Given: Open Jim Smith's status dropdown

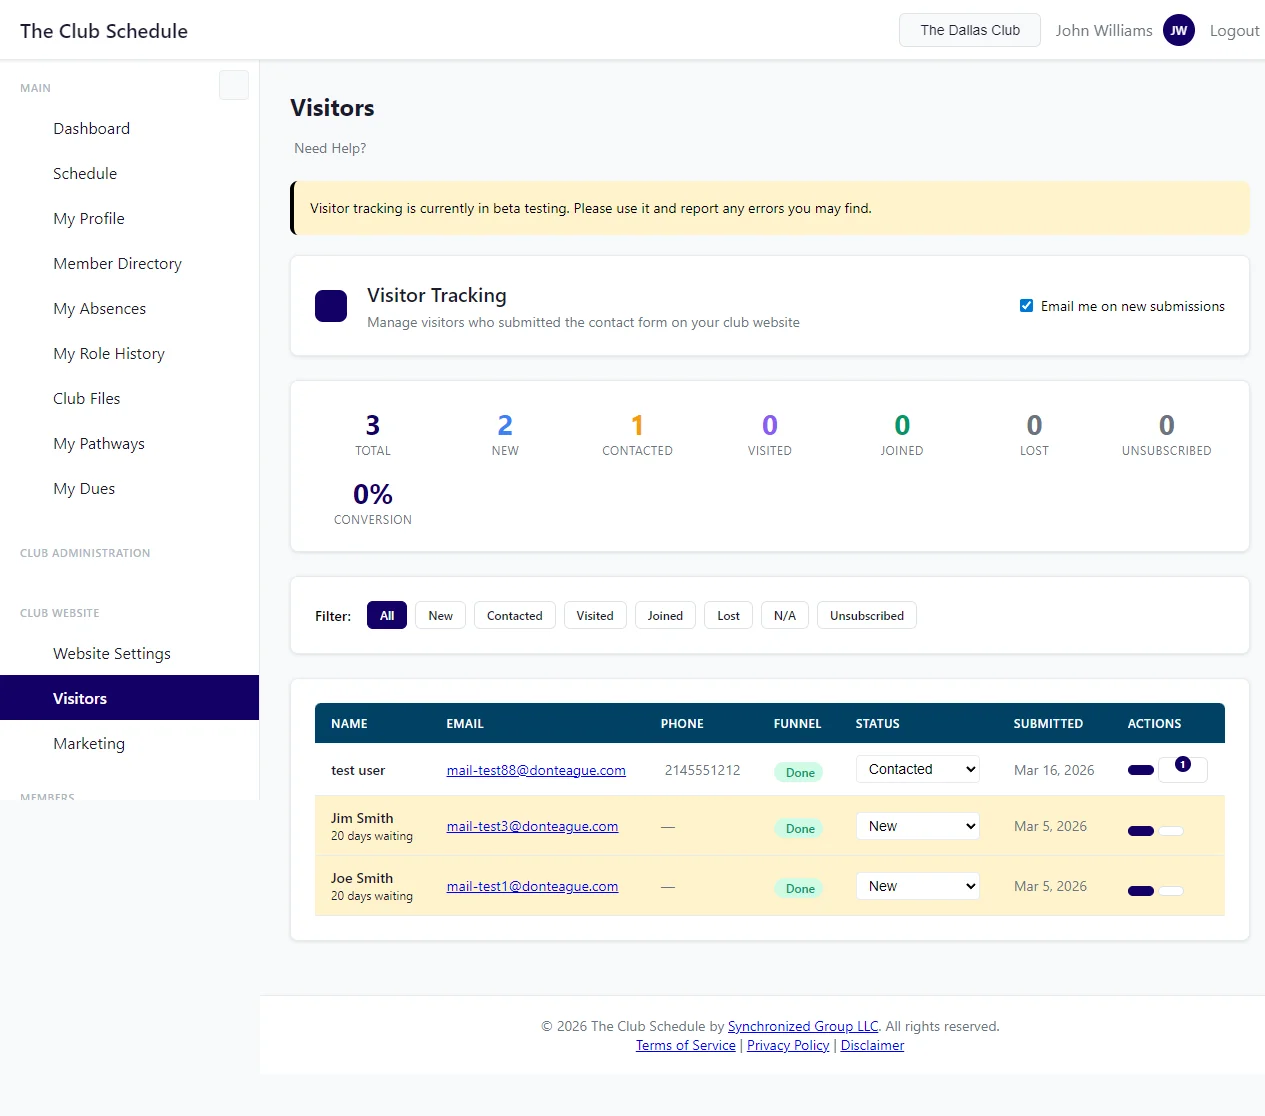Looking at the screenshot, I should pos(917,826).
